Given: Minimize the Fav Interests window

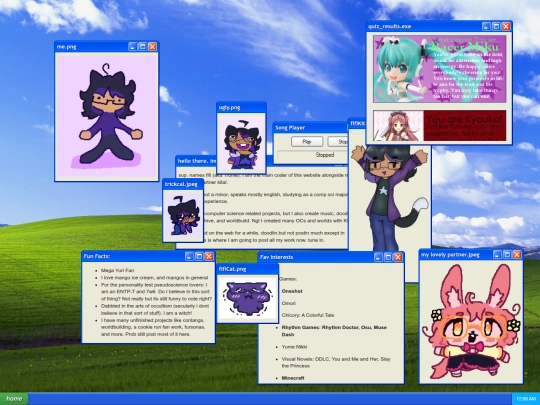Looking at the screenshot, I should 378,257.
